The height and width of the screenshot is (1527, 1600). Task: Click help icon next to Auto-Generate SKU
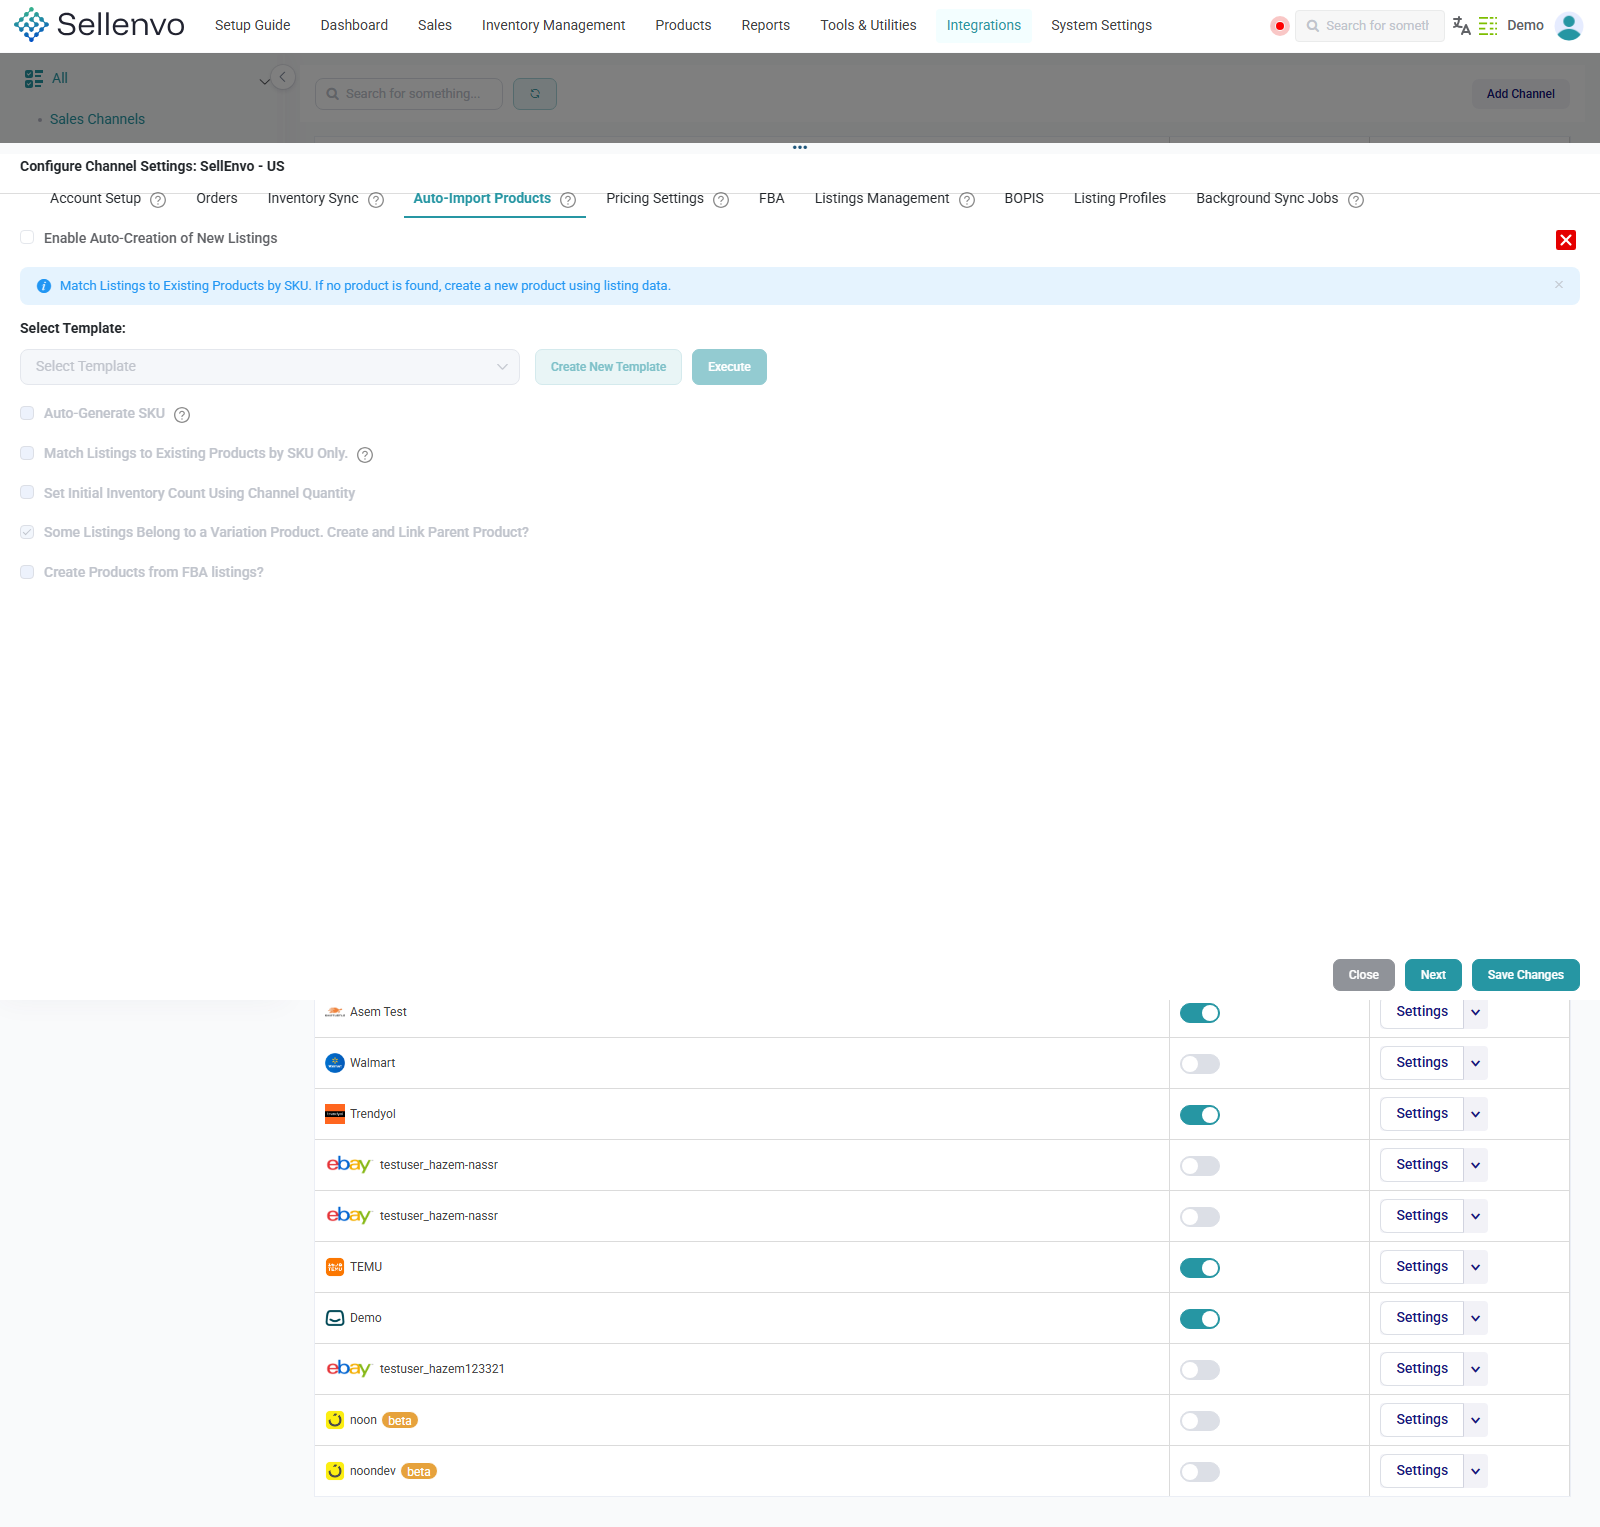182,415
